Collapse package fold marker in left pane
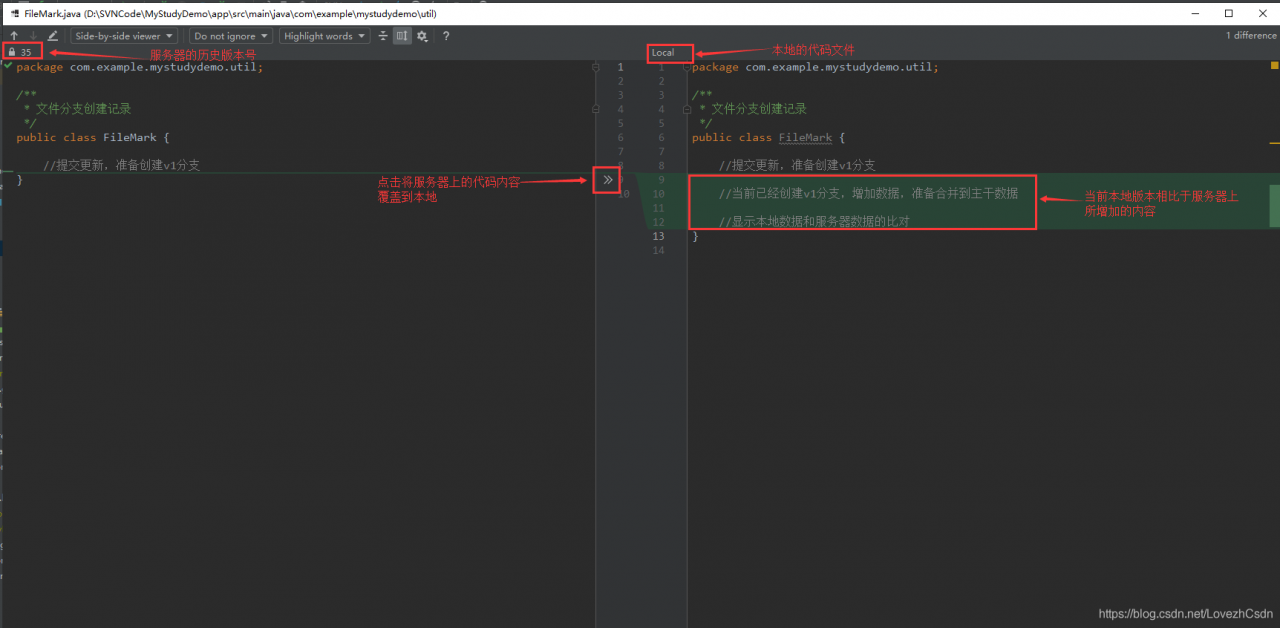The height and width of the screenshot is (628, 1280). coord(596,67)
